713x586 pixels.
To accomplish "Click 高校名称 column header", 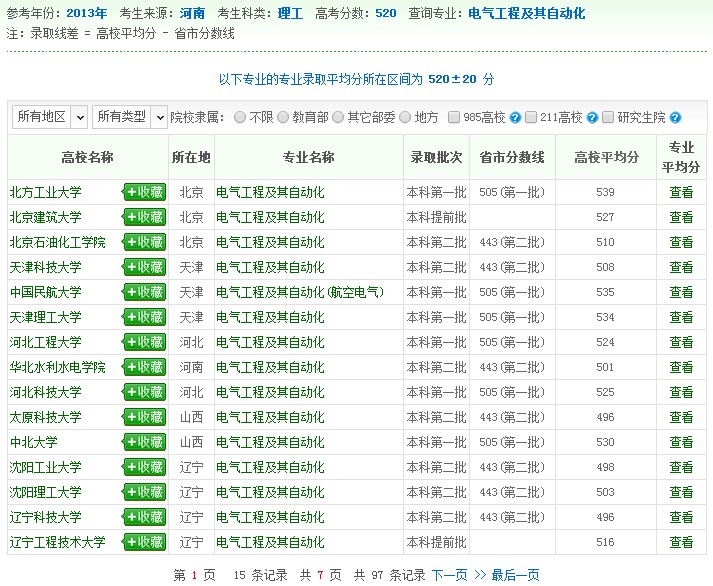I will (x=87, y=157).
